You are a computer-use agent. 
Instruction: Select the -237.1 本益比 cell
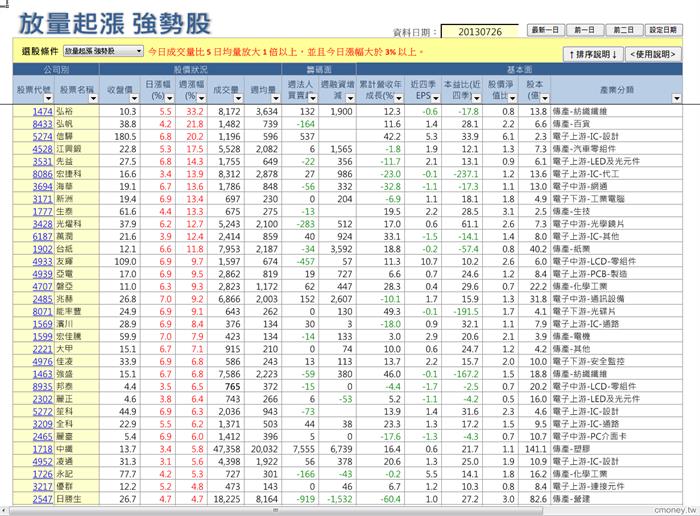click(x=462, y=174)
